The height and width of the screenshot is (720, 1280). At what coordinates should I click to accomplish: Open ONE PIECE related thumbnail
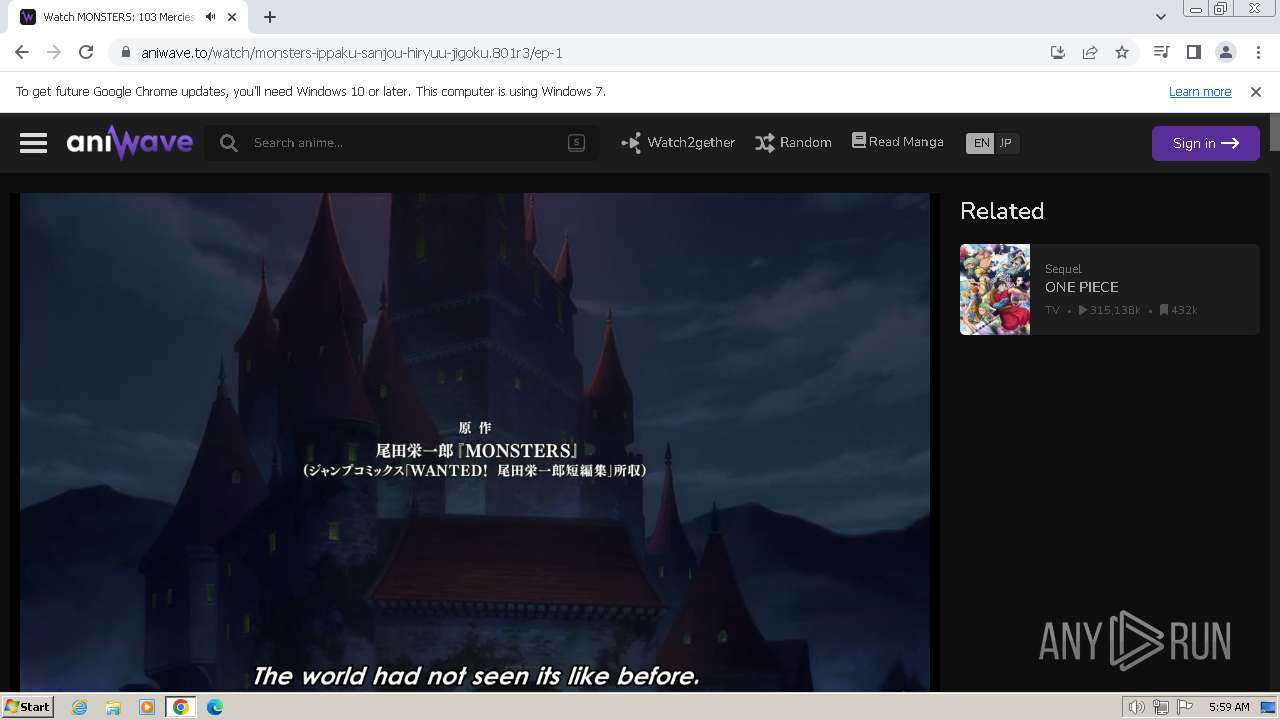pyautogui.click(x=995, y=289)
